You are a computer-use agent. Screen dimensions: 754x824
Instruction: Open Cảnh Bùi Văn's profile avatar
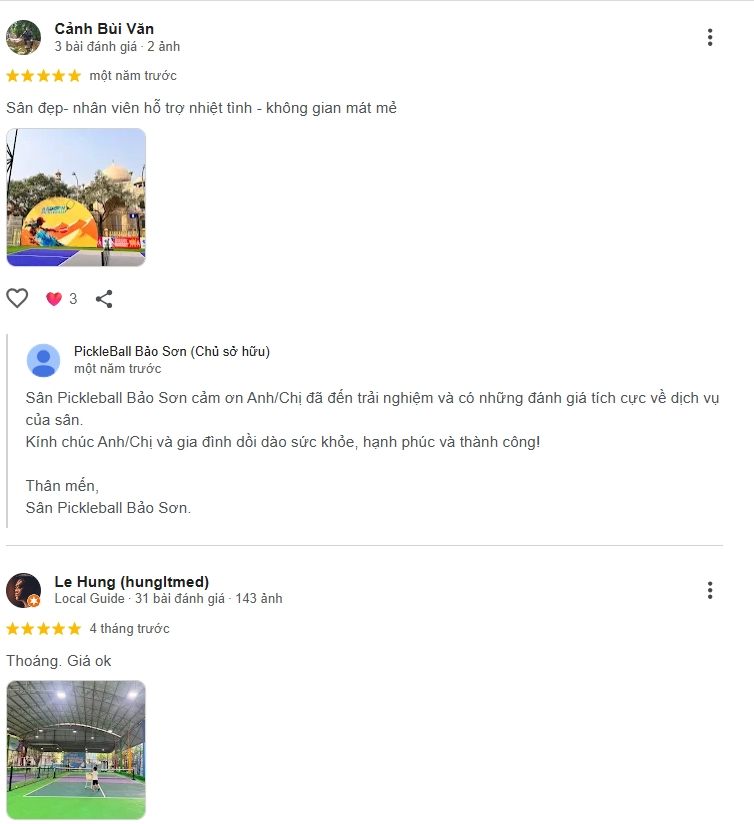(23, 37)
